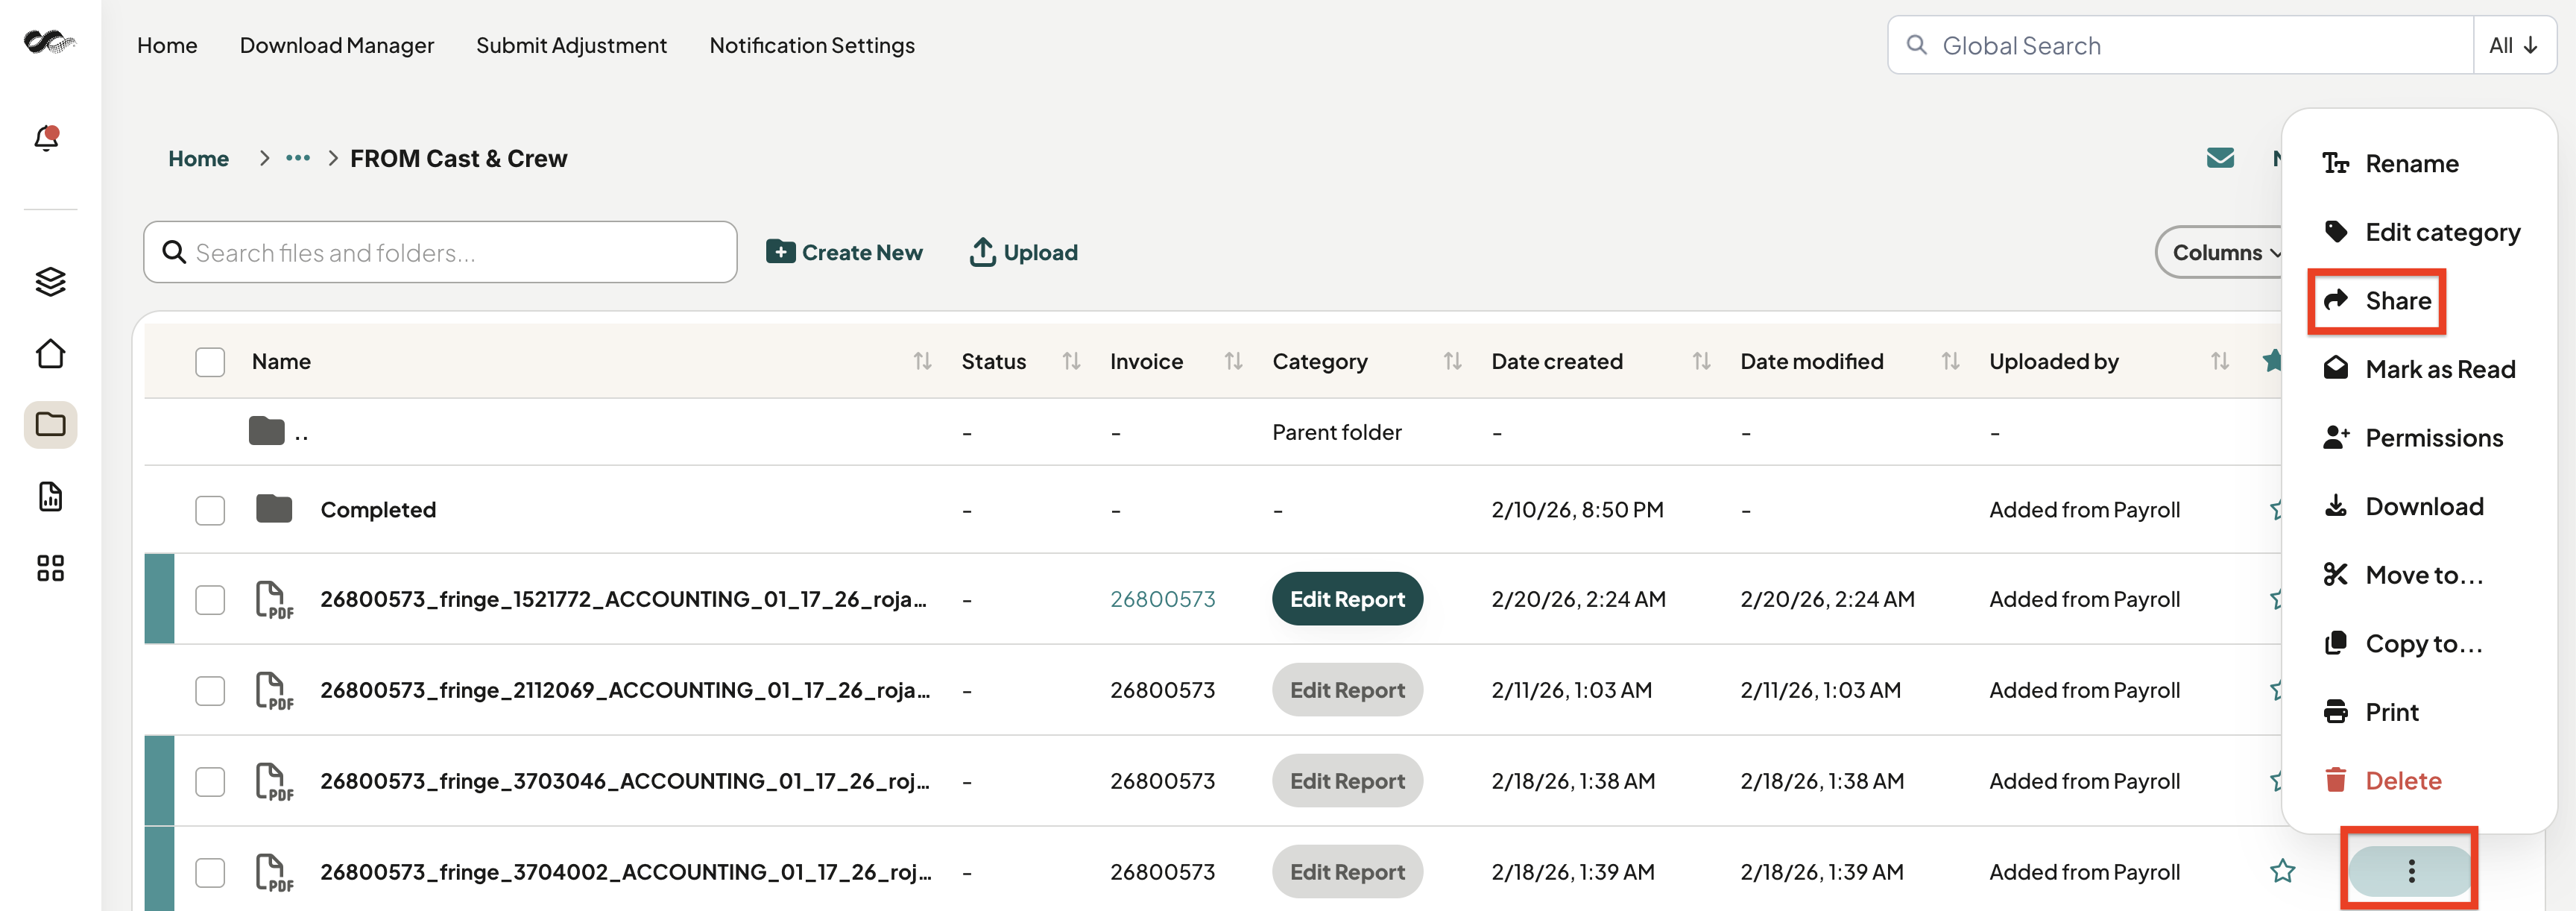The width and height of the screenshot is (2576, 911).
Task: Open Notification Settings in top nav
Action: [811, 45]
